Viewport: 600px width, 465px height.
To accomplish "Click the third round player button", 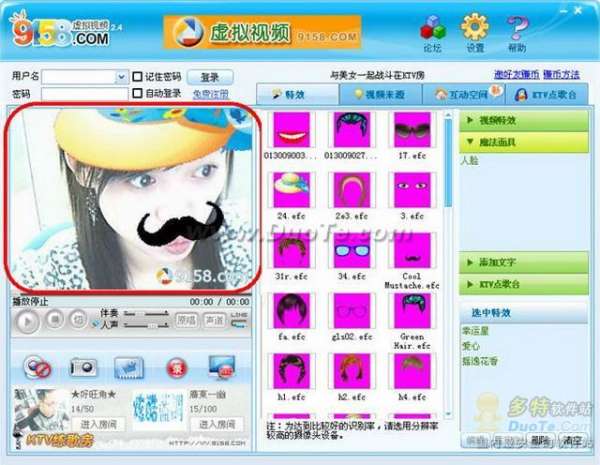I will point(78,319).
